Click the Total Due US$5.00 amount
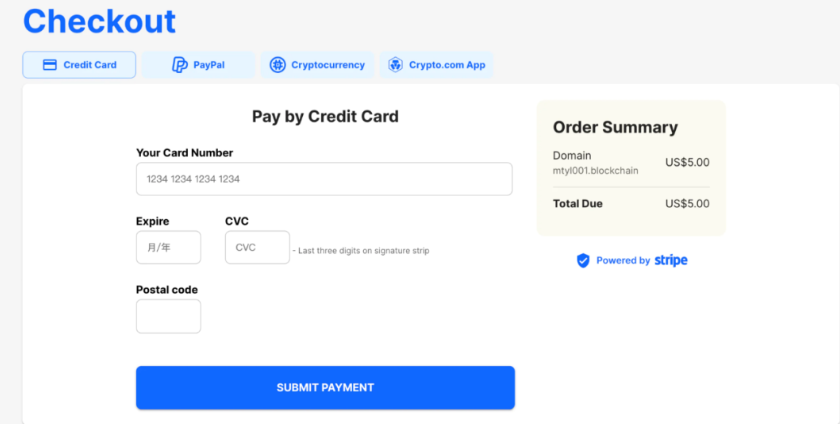 tap(687, 204)
